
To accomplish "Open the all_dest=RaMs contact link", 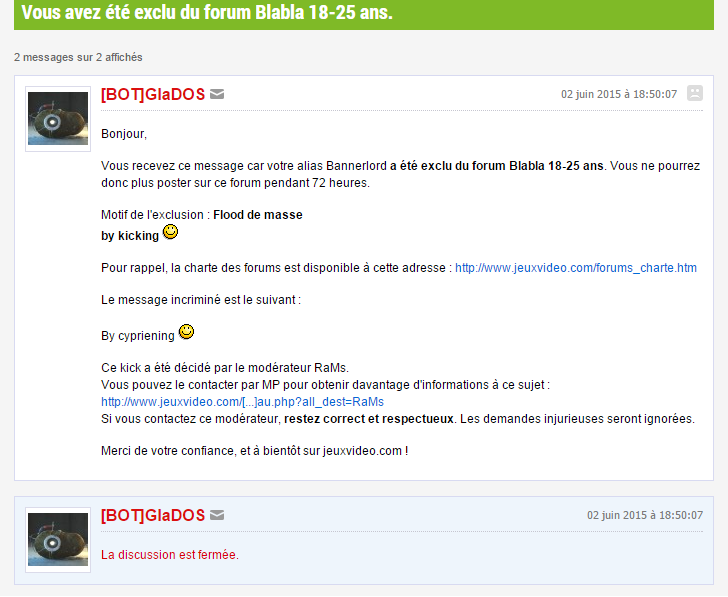I will pyautogui.click(x=242, y=402).
